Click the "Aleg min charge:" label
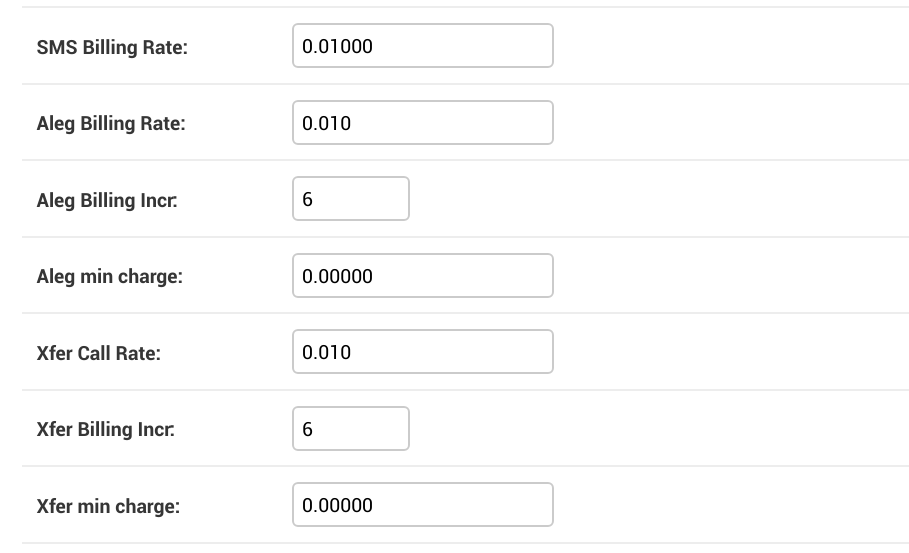Image resolution: width=909 pixels, height=553 pixels. tap(110, 276)
